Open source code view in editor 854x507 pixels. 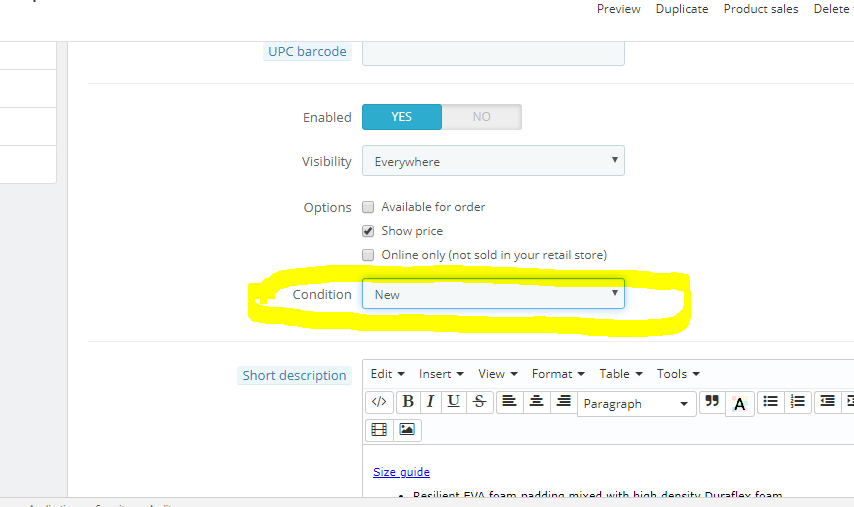point(379,402)
